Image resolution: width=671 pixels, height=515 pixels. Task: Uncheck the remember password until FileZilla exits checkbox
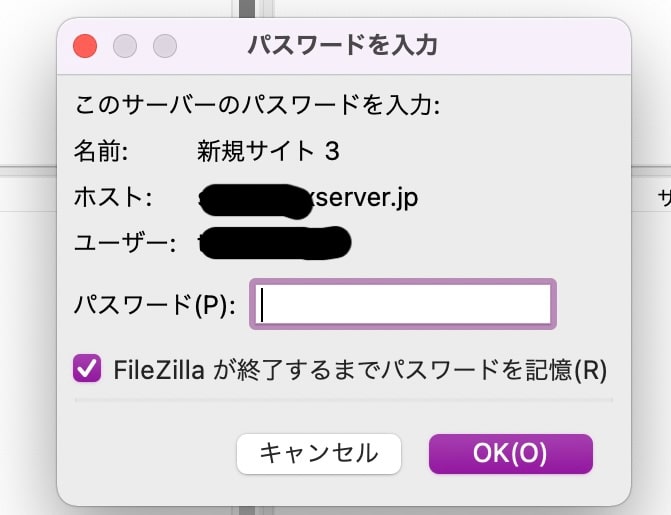(x=87, y=368)
